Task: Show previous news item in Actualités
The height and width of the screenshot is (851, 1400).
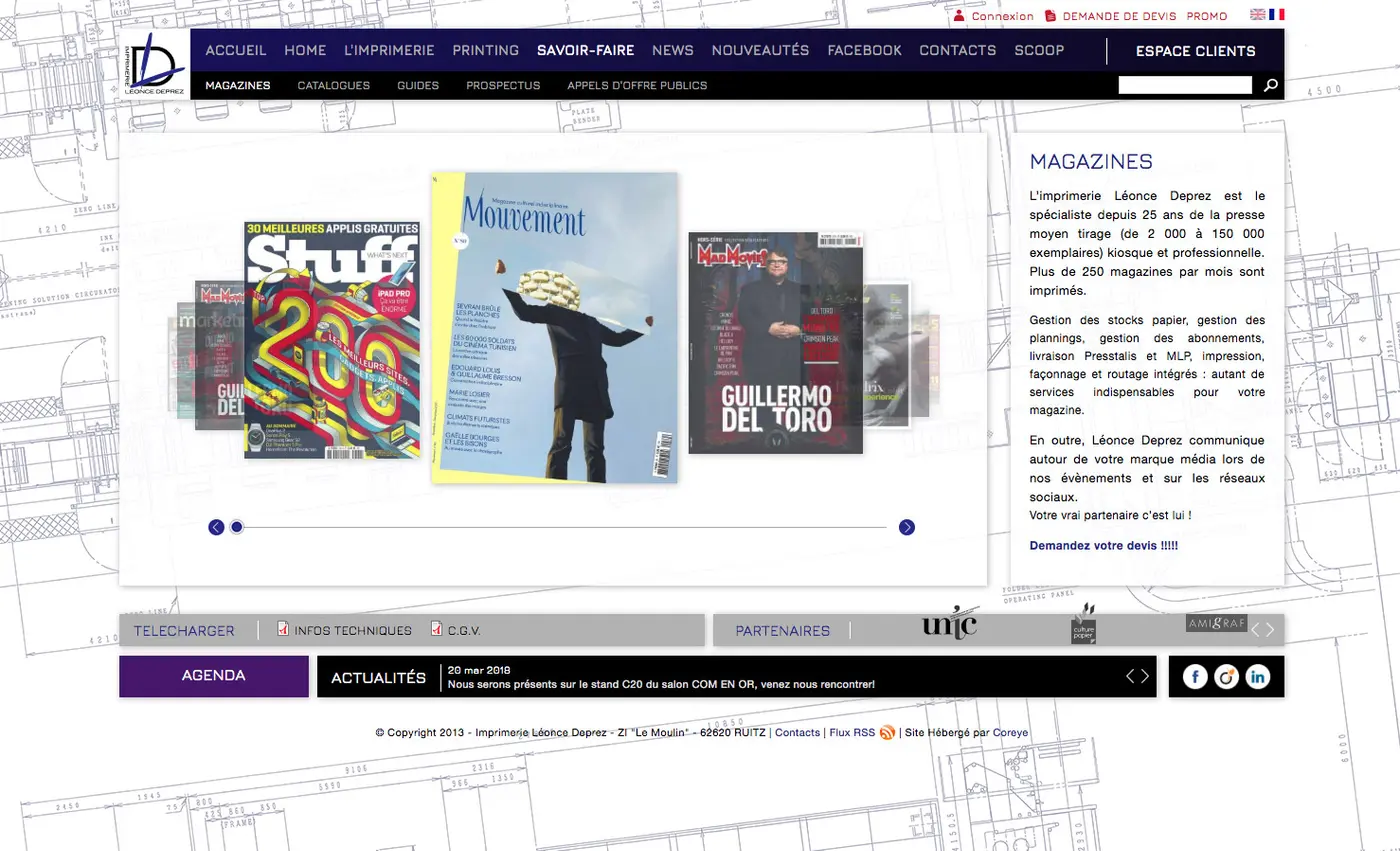Action: coord(1131,676)
